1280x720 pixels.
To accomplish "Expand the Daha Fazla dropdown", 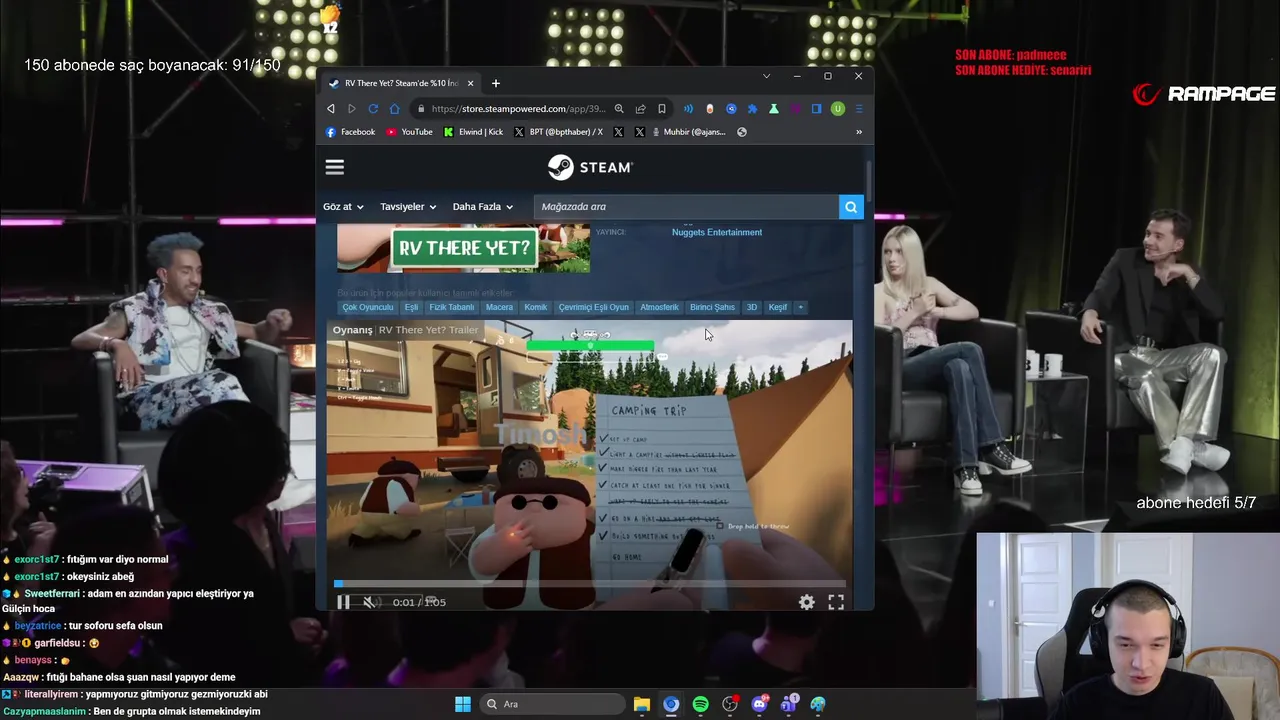I will 483,207.
